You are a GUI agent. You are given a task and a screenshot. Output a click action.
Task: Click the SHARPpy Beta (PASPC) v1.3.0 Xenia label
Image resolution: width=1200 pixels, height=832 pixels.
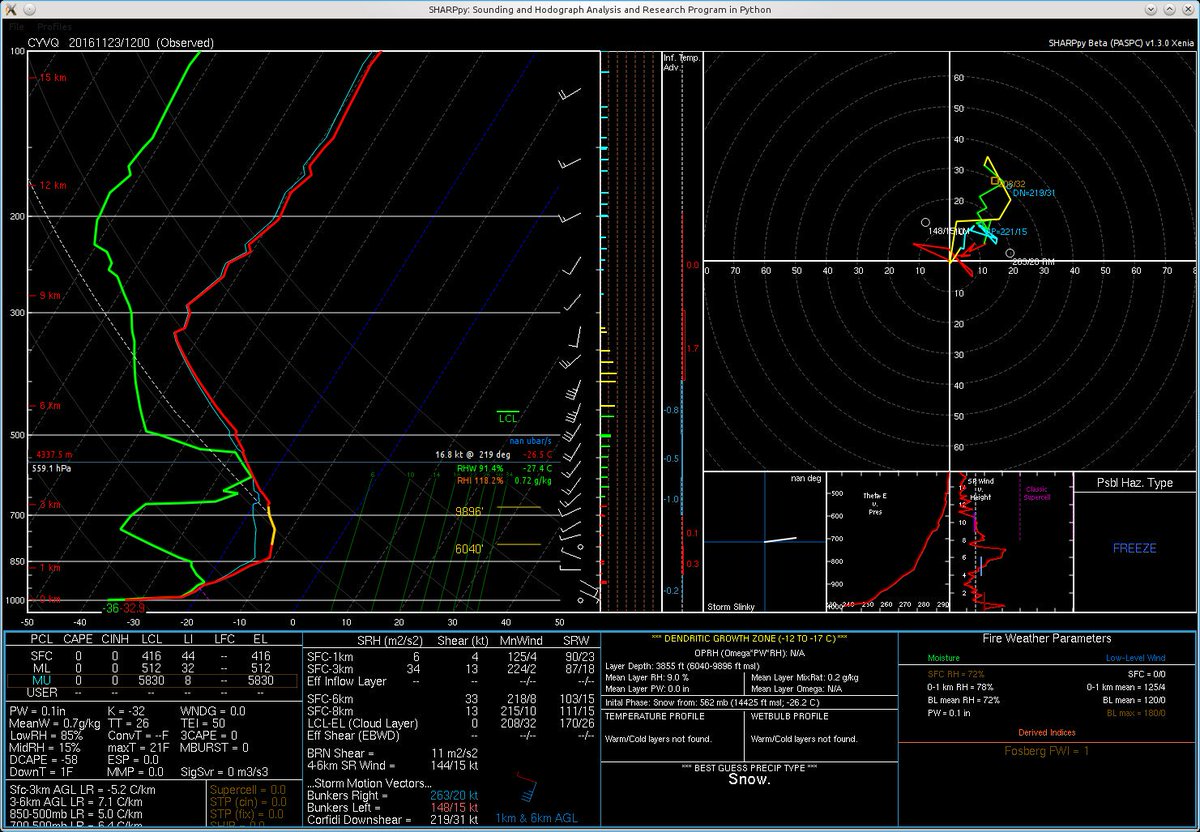click(1121, 43)
